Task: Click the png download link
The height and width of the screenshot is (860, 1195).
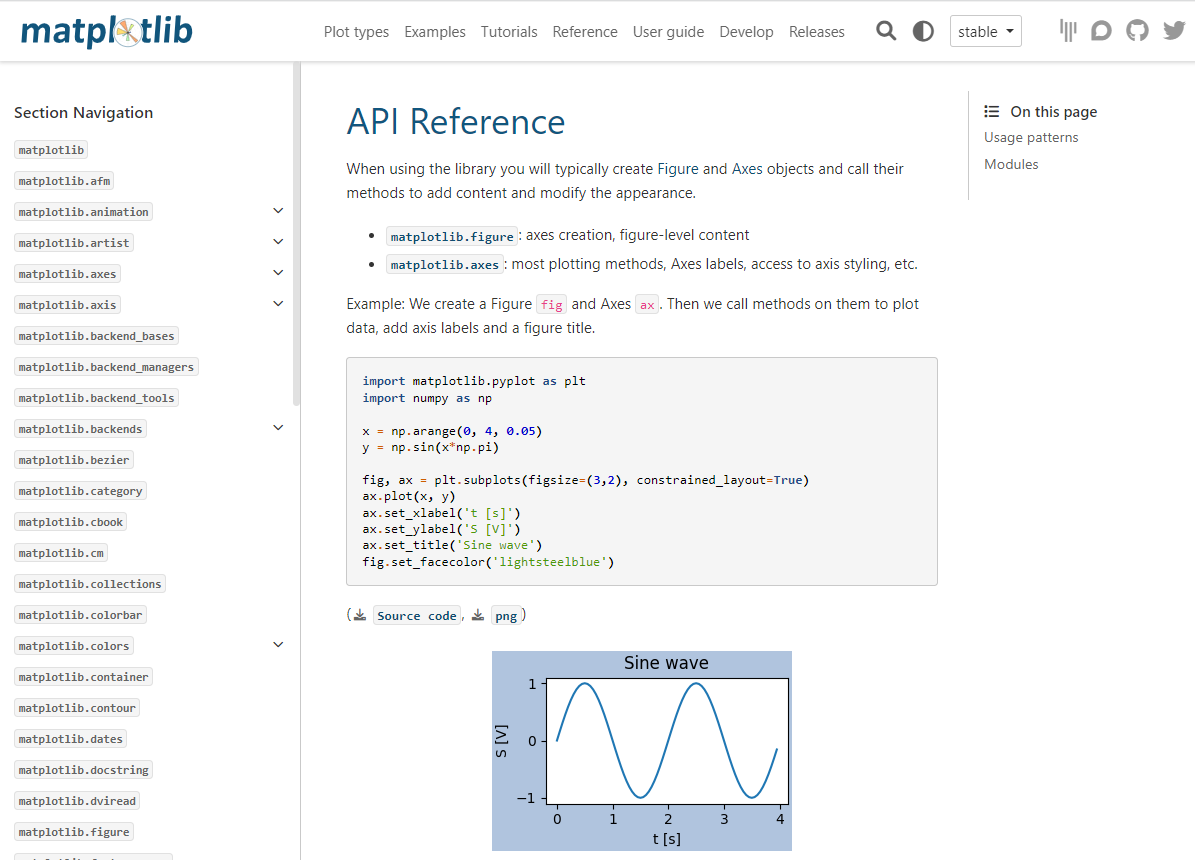Action: pos(506,616)
